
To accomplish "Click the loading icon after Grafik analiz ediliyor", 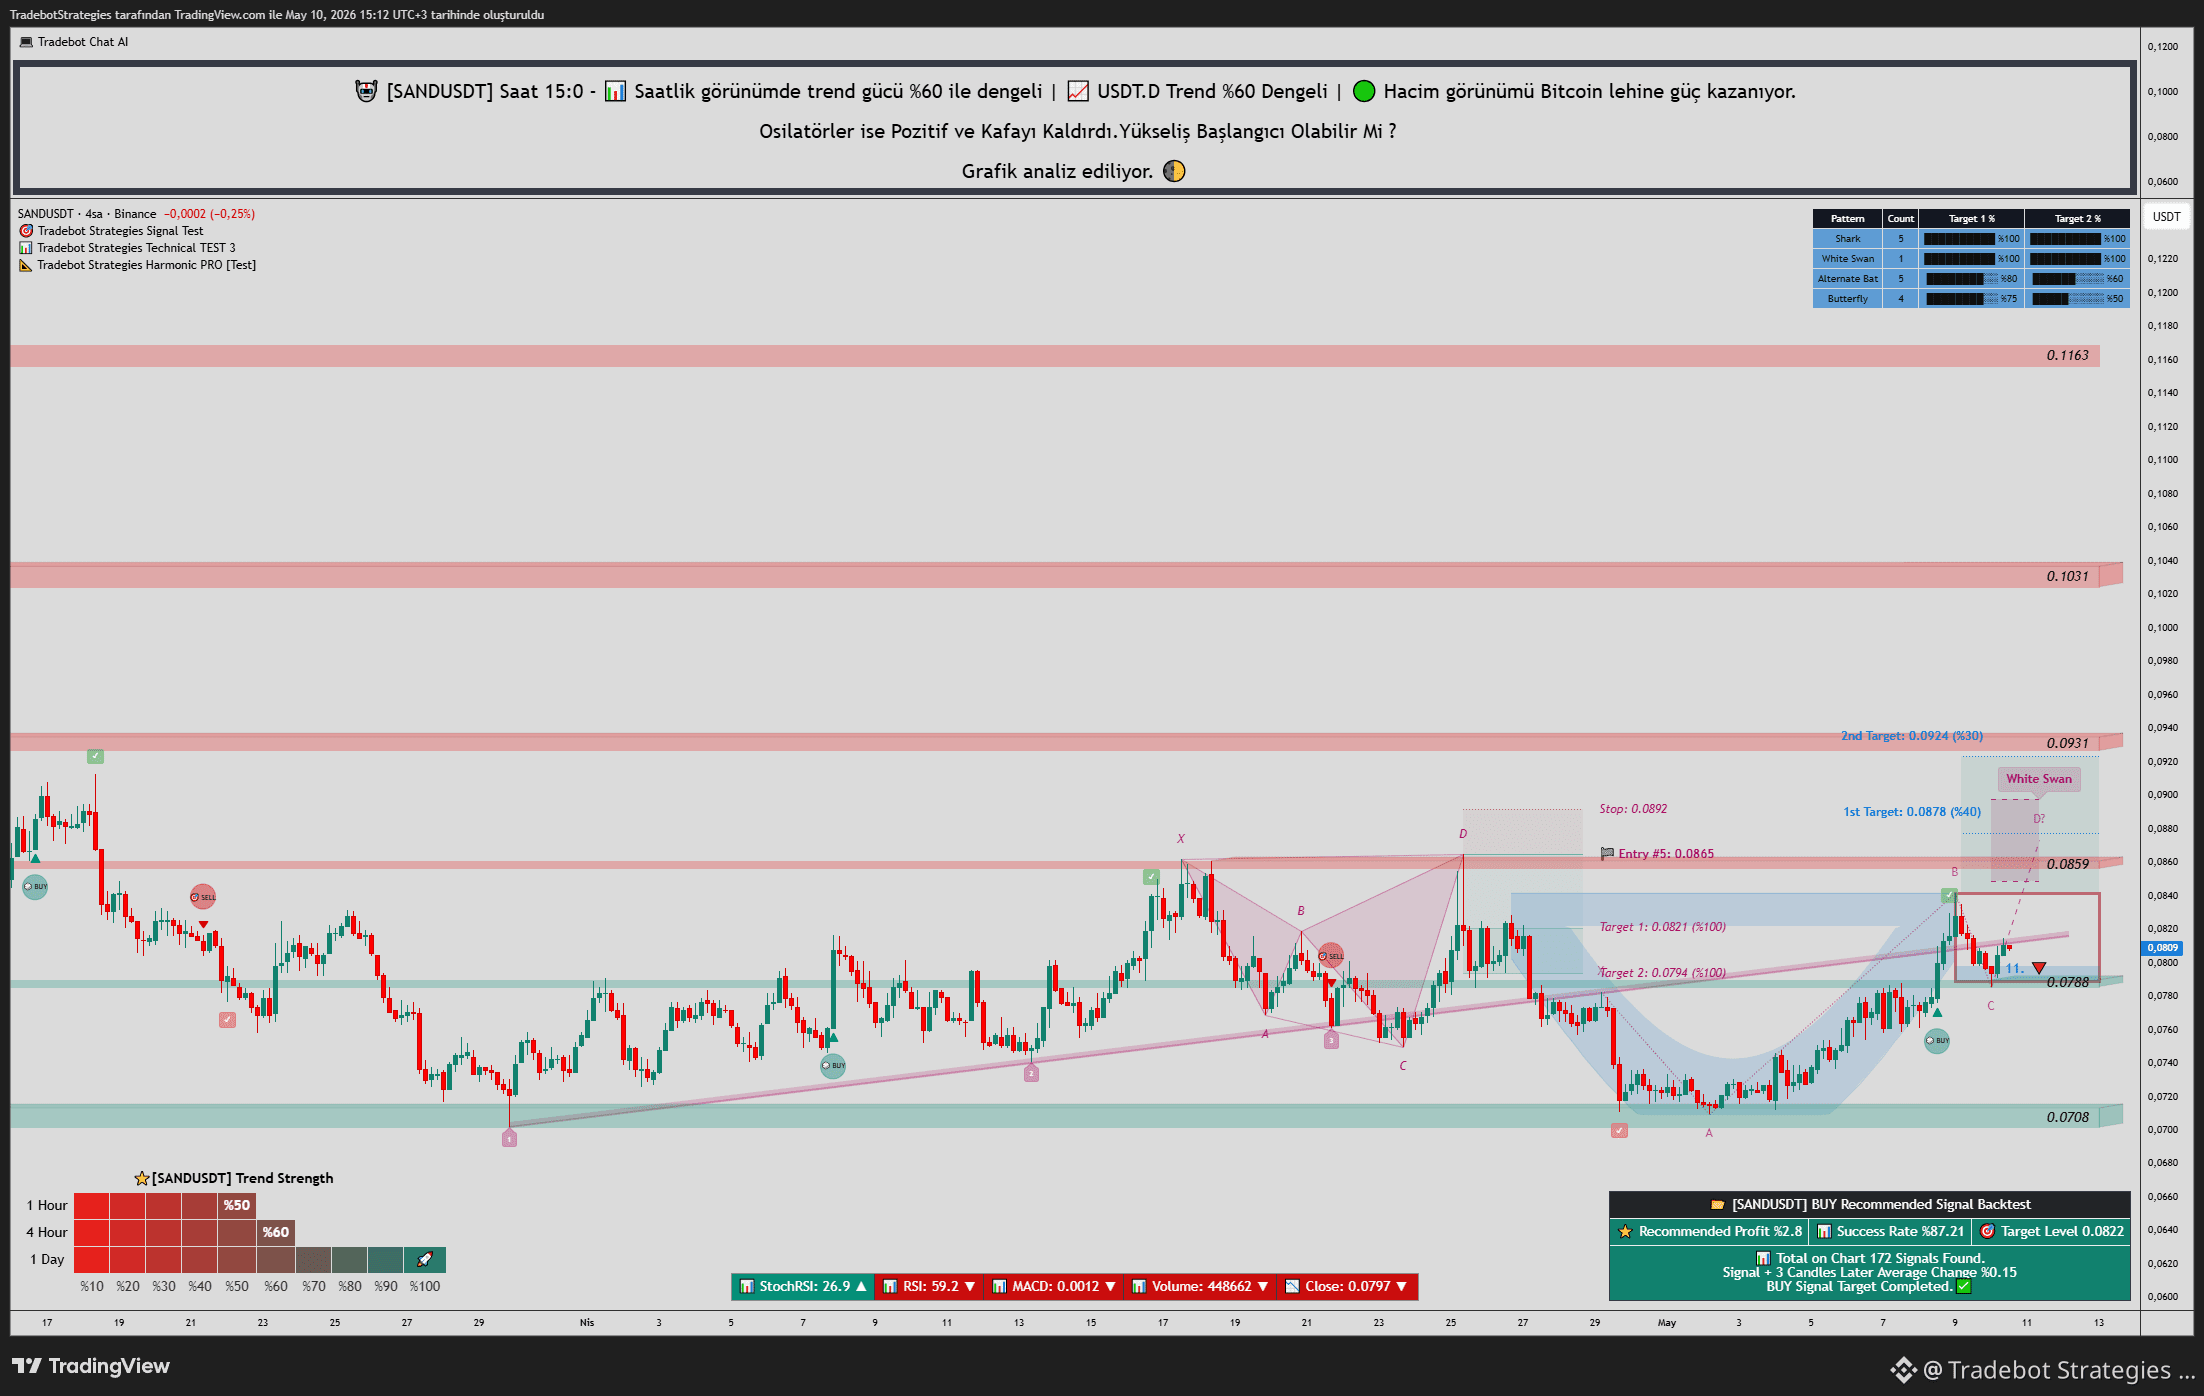I will (x=1174, y=171).
